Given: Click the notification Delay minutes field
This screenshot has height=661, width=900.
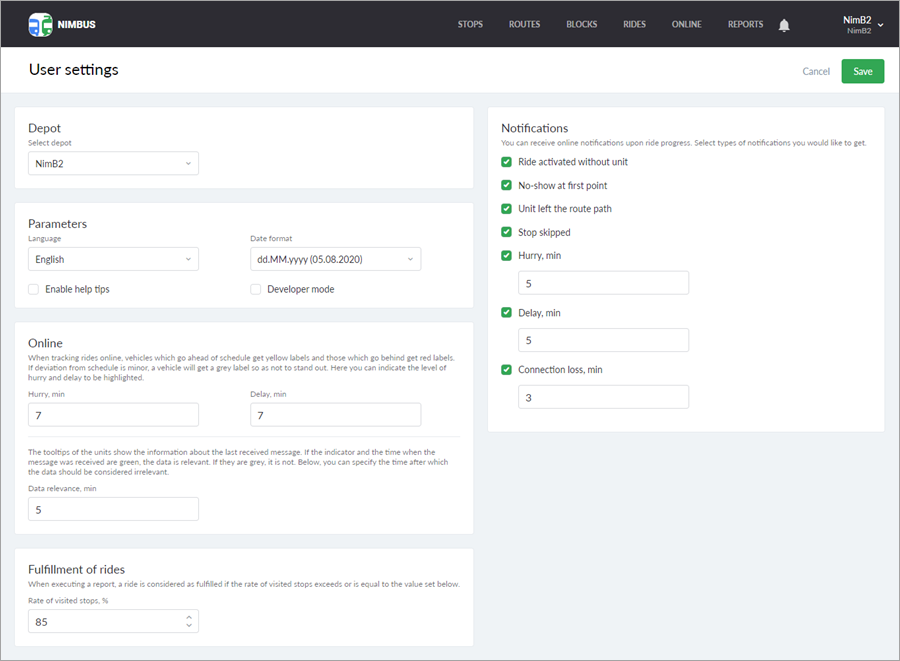Looking at the screenshot, I should pyautogui.click(x=603, y=340).
